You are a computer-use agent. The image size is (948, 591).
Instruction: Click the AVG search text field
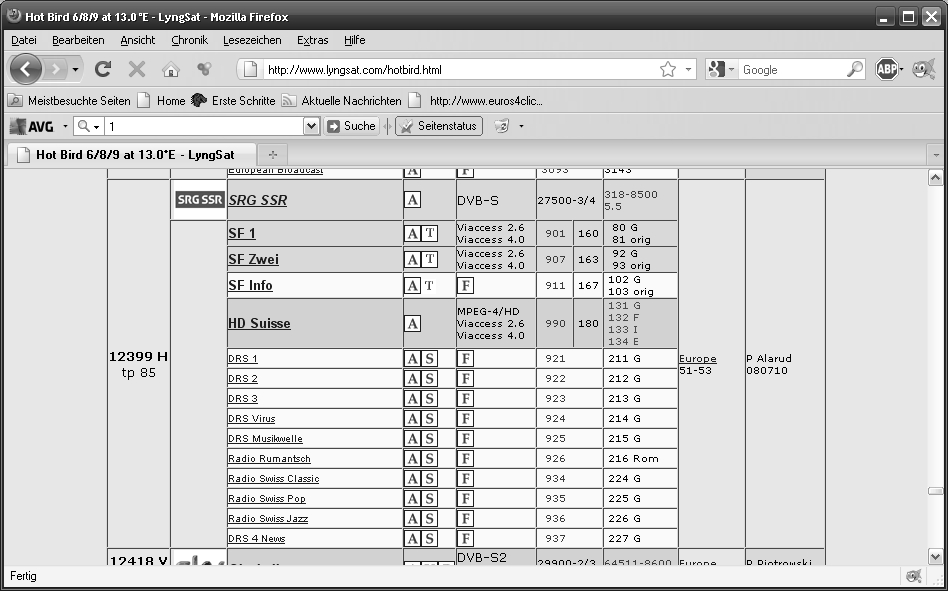click(x=204, y=126)
